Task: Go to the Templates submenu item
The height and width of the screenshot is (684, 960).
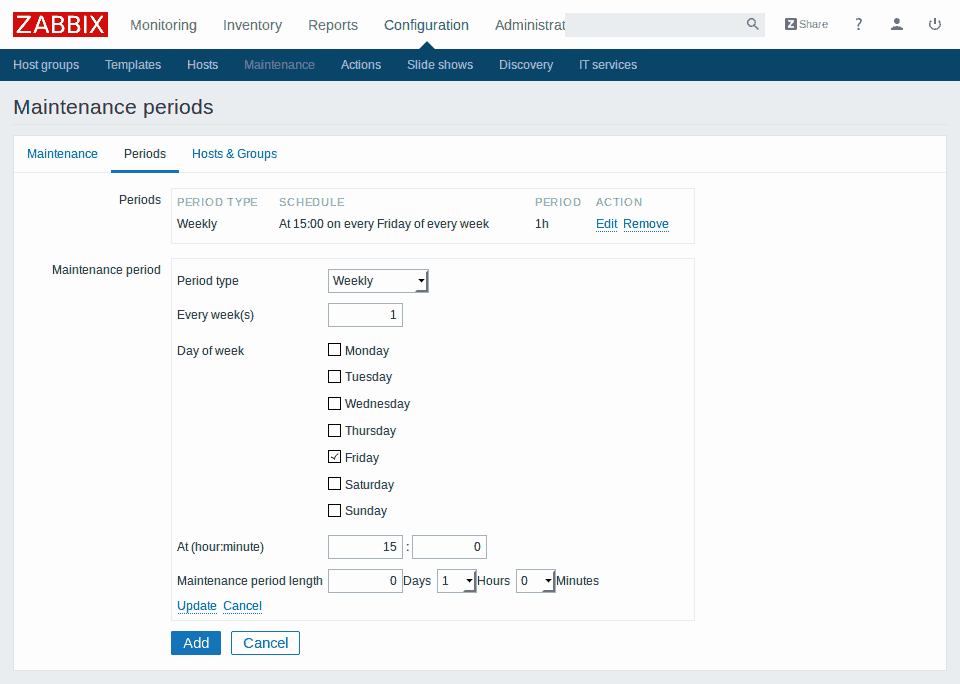Action: tap(133, 65)
